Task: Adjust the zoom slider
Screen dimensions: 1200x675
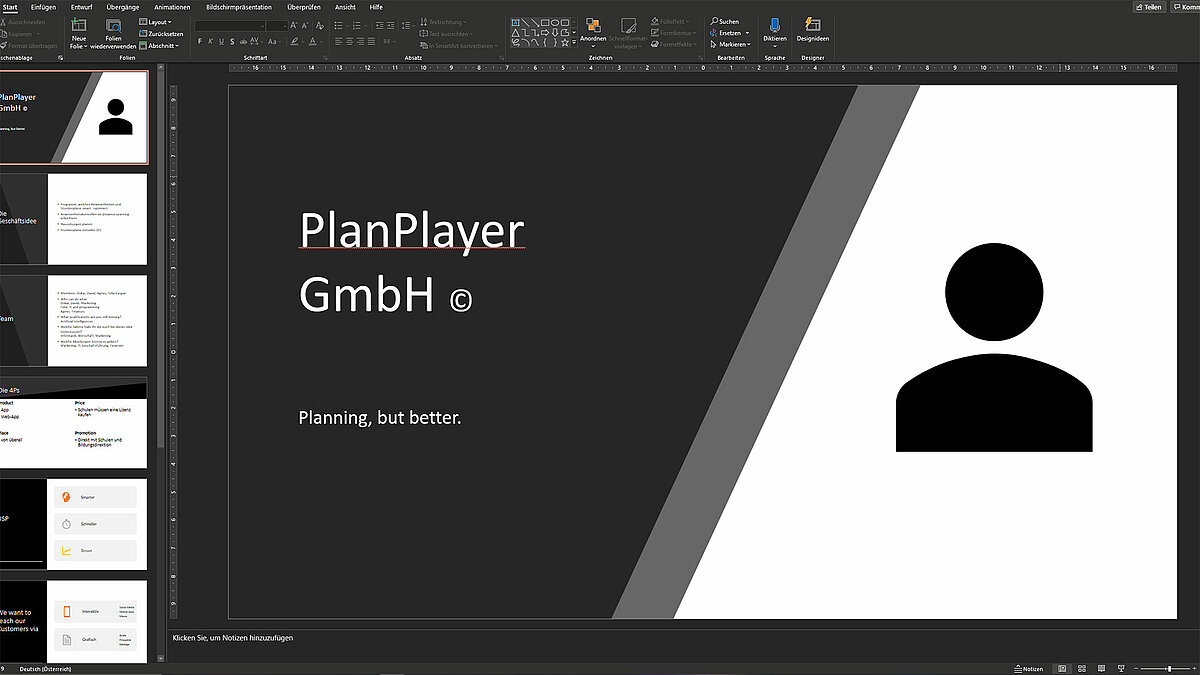Action: point(1169,668)
